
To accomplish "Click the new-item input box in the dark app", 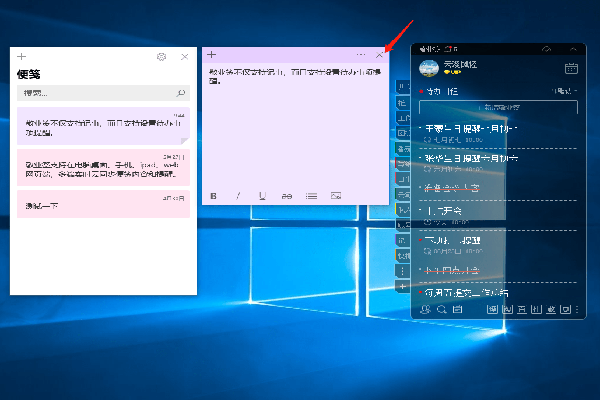I will (x=498, y=107).
